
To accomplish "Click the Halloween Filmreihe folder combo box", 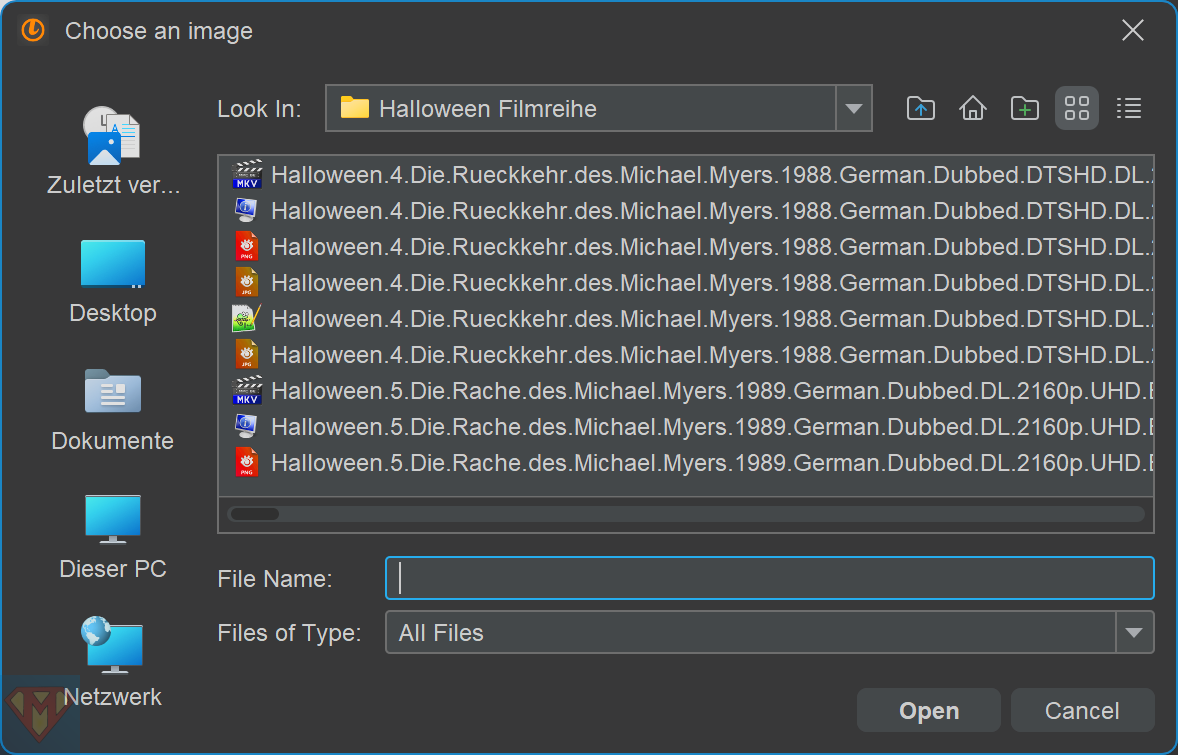I will click(580, 108).
